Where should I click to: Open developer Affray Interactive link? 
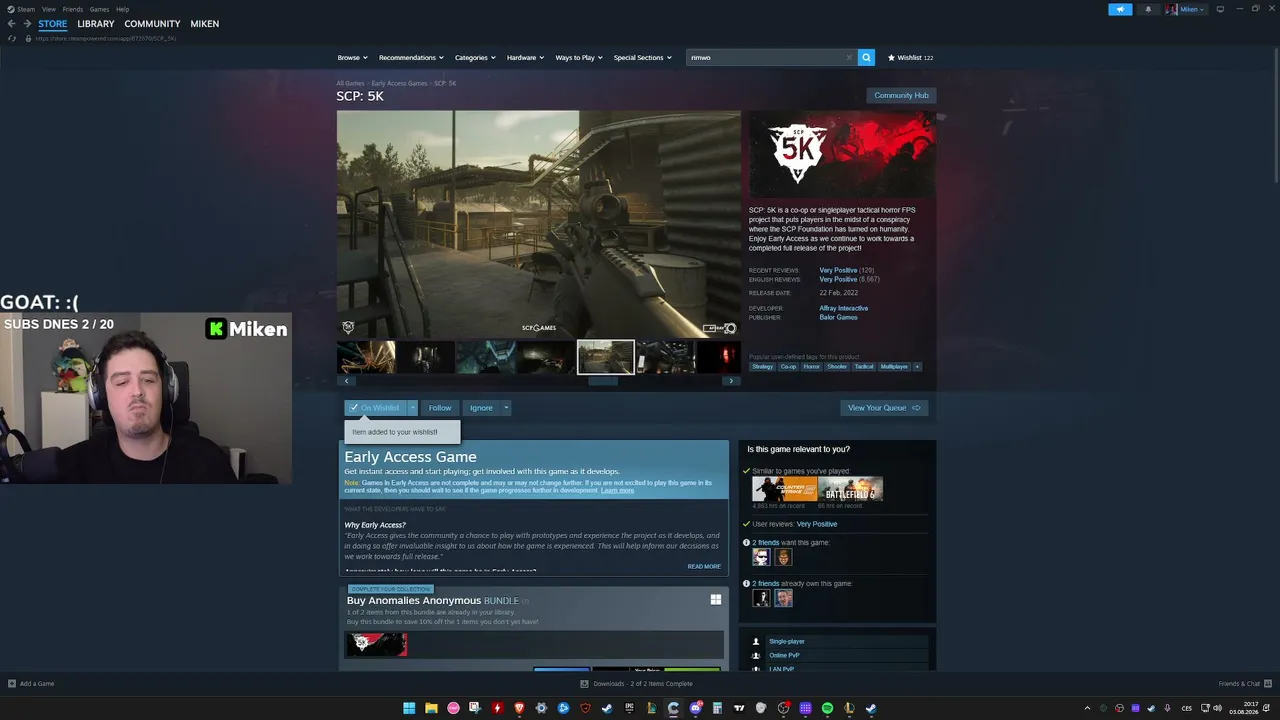844,308
